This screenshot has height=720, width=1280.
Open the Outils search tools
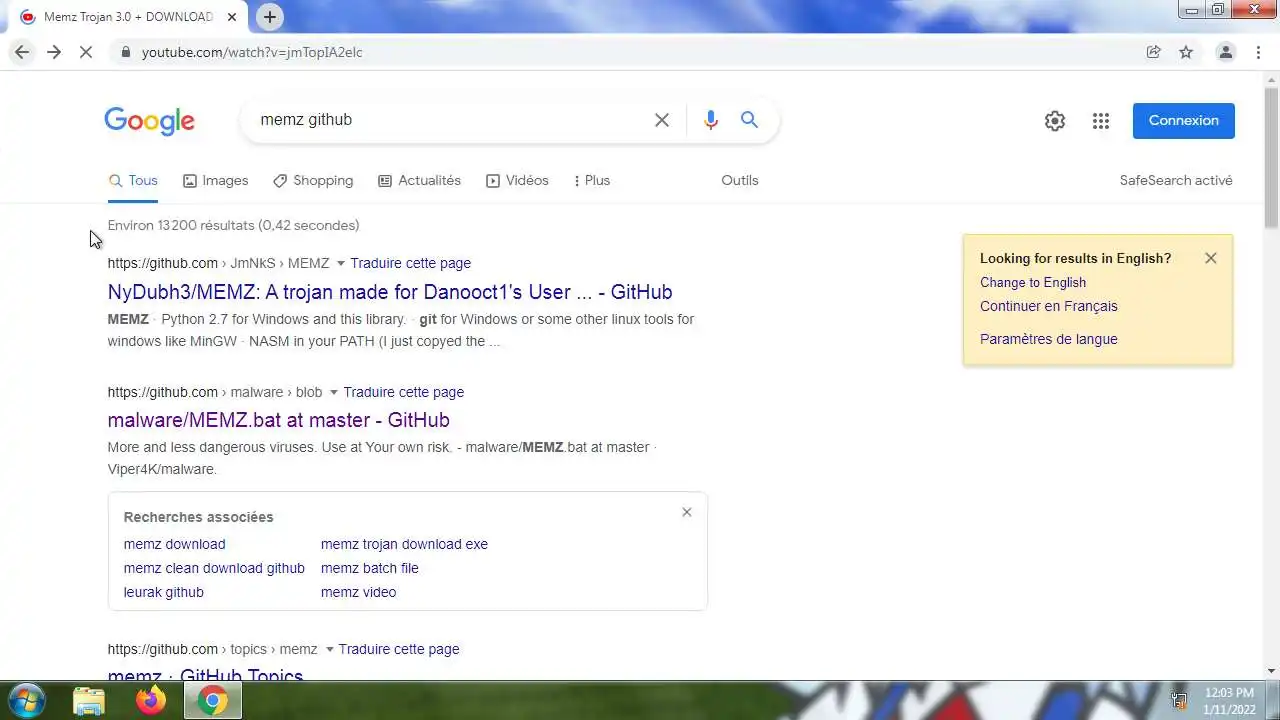pyautogui.click(x=740, y=181)
